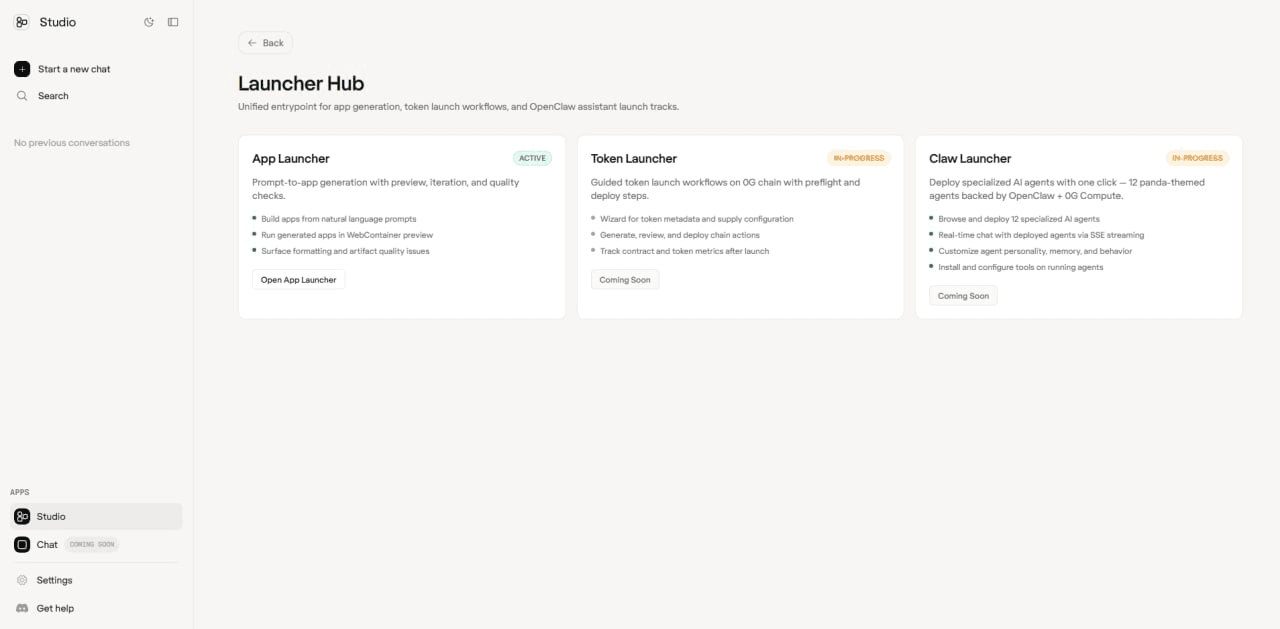Image resolution: width=1280 pixels, height=629 pixels.
Task: Click the Discord icon next to Get help
Action: pos(22,608)
